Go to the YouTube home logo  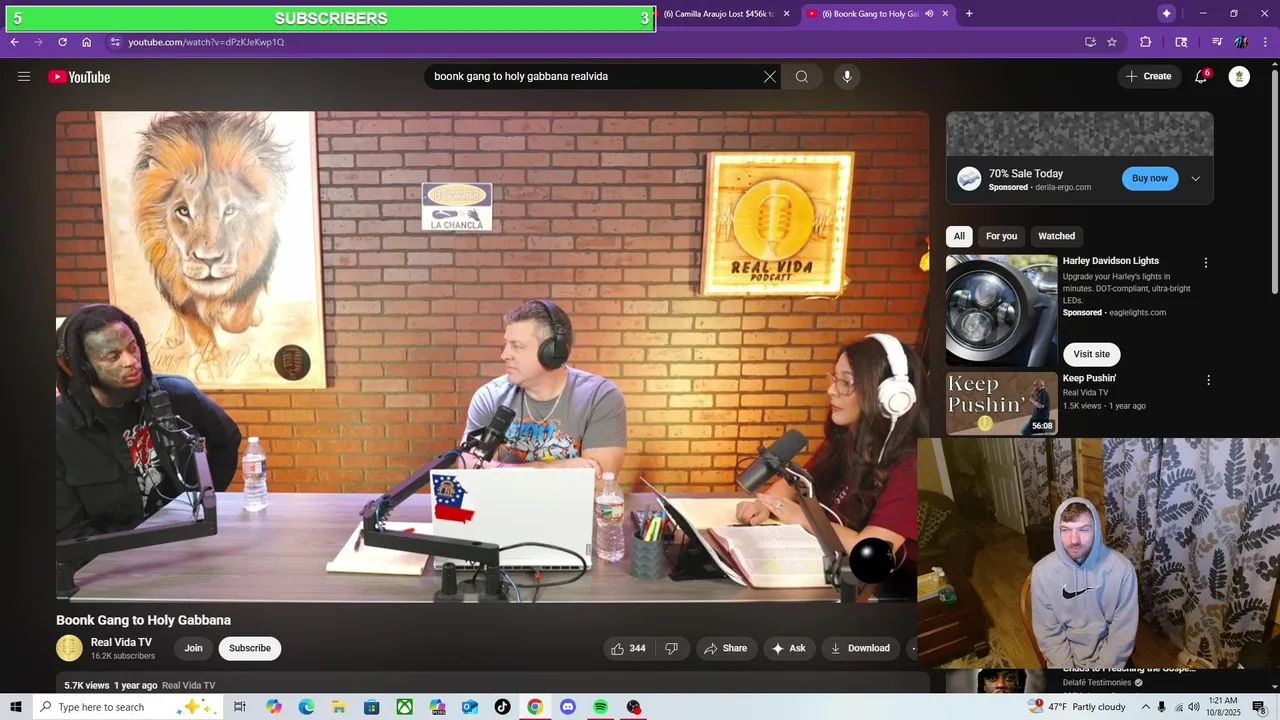click(x=79, y=77)
